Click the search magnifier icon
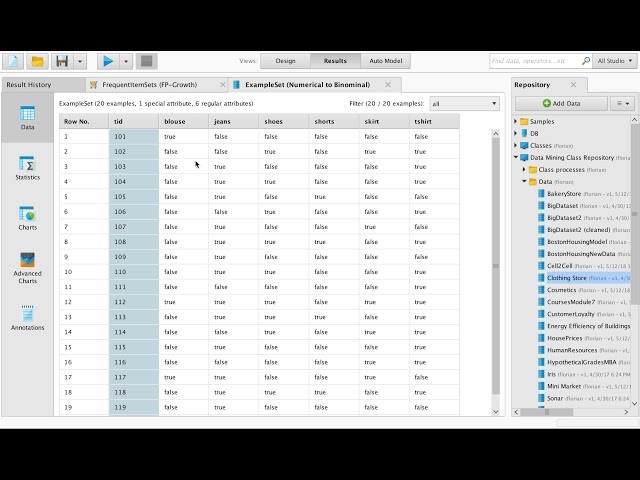This screenshot has height=480, width=640. pyautogui.click(x=586, y=61)
